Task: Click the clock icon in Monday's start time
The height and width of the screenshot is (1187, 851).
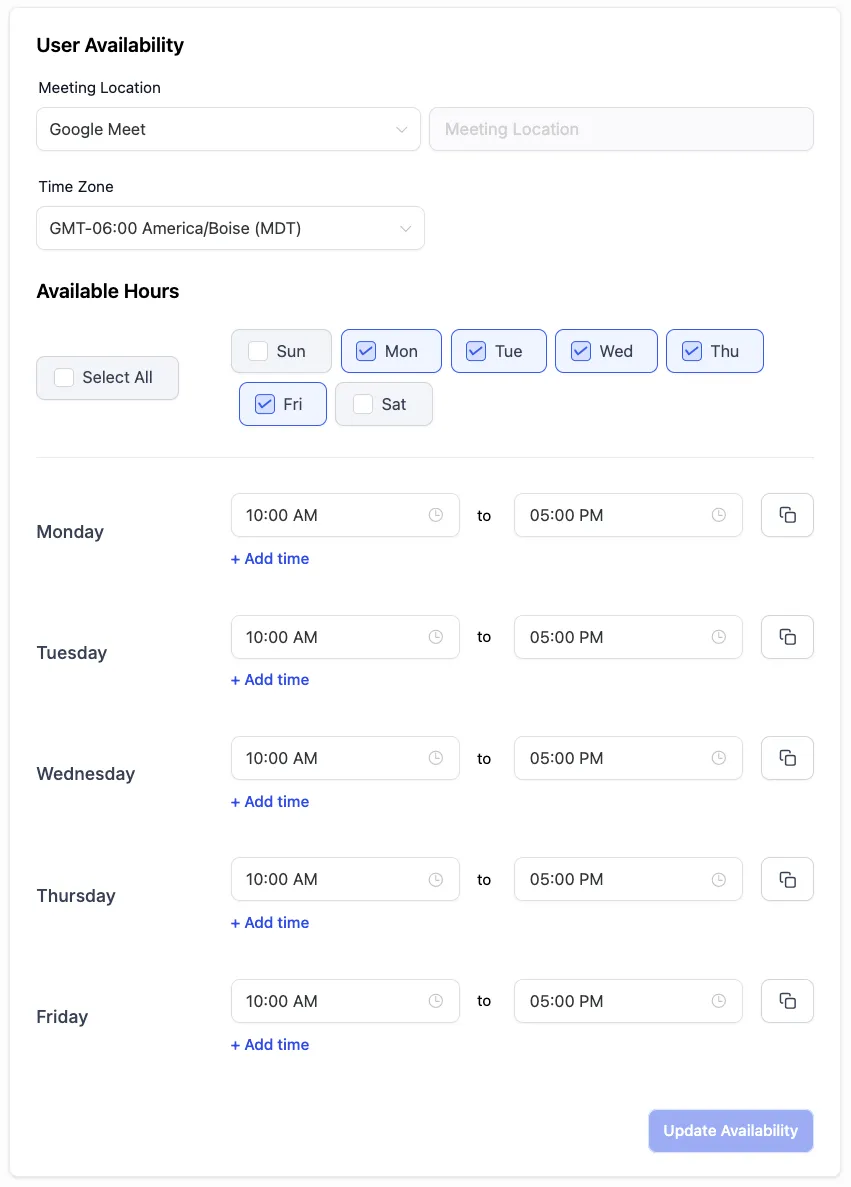Action: (436, 515)
